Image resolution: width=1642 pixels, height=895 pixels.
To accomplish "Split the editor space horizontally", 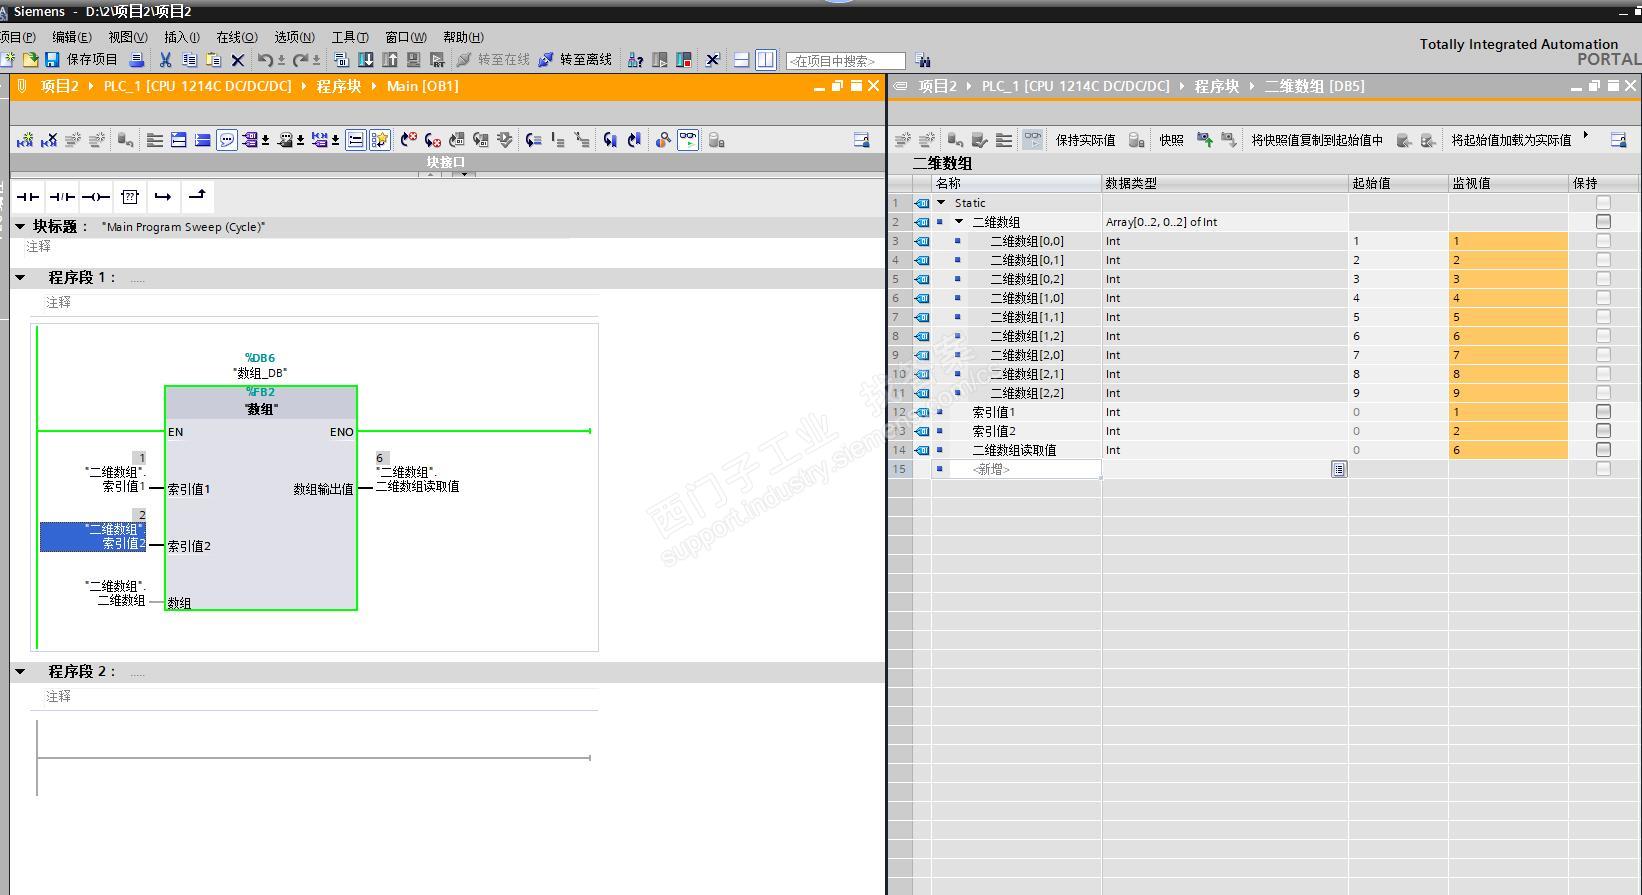I will [x=741, y=60].
